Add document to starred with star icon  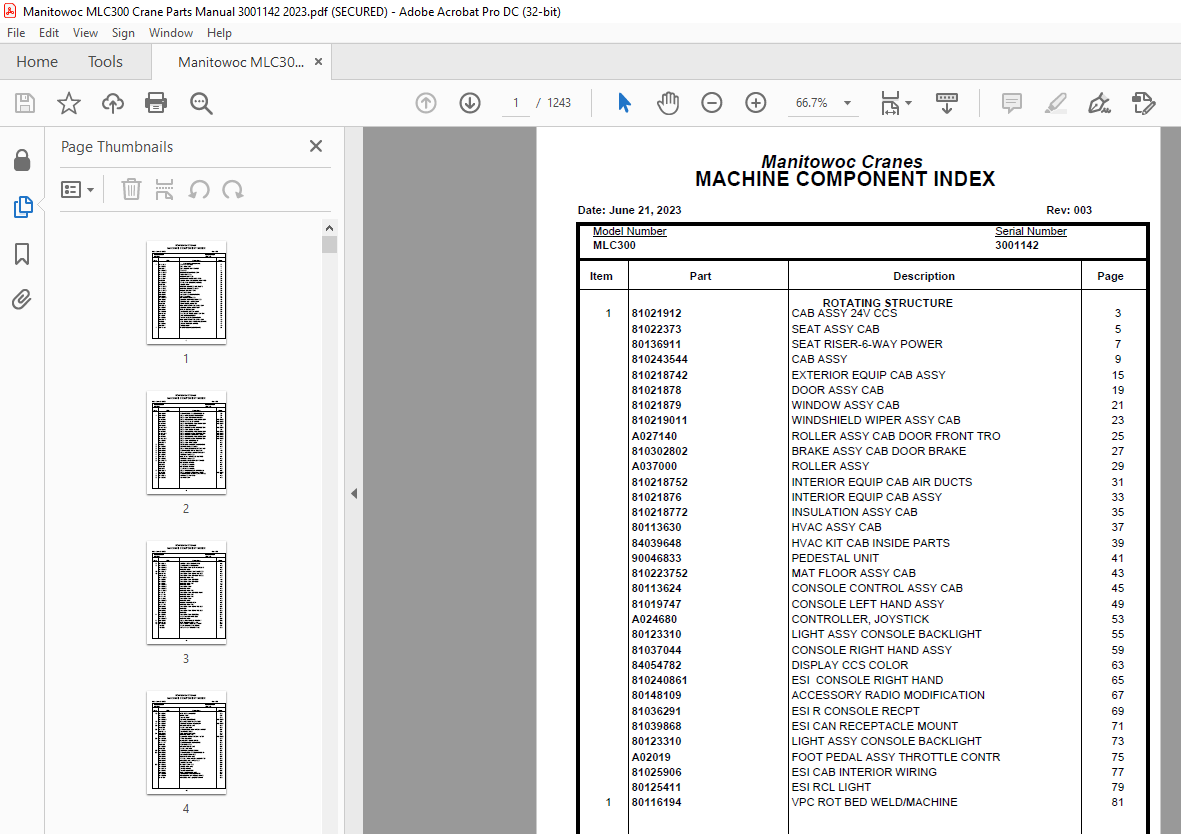coord(69,102)
